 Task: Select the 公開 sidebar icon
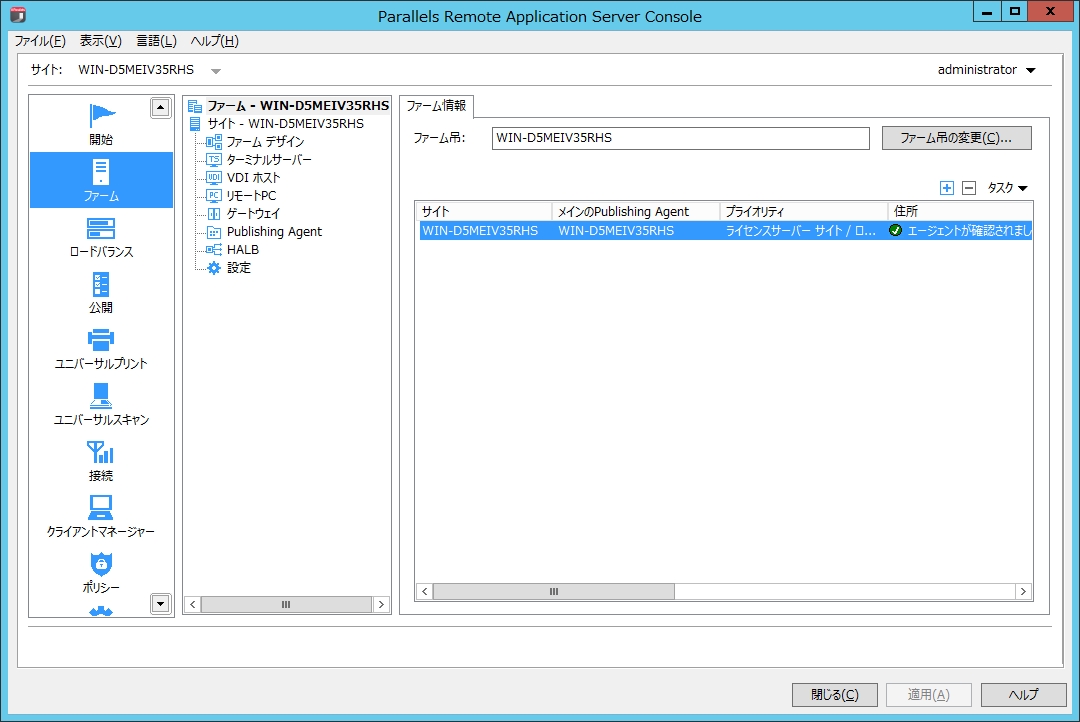pos(100,292)
